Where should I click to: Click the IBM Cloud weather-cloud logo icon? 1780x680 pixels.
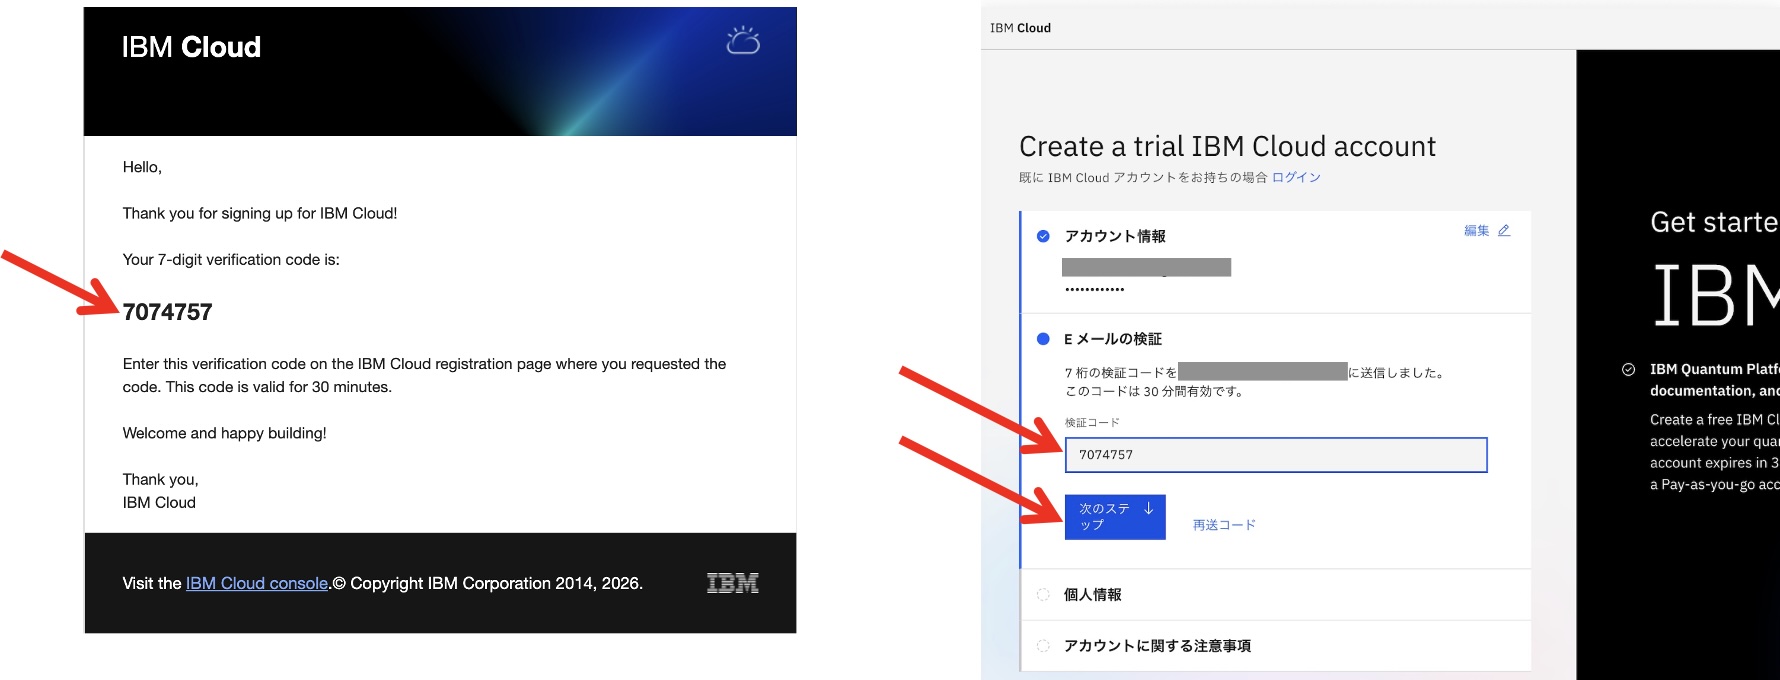coord(743,40)
